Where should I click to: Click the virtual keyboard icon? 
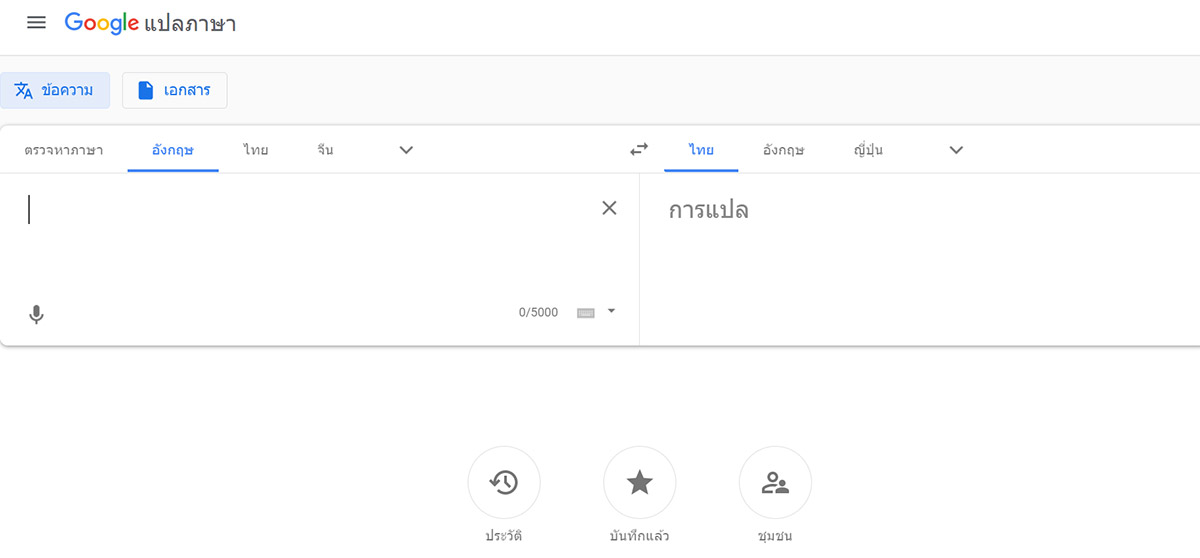[586, 313]
